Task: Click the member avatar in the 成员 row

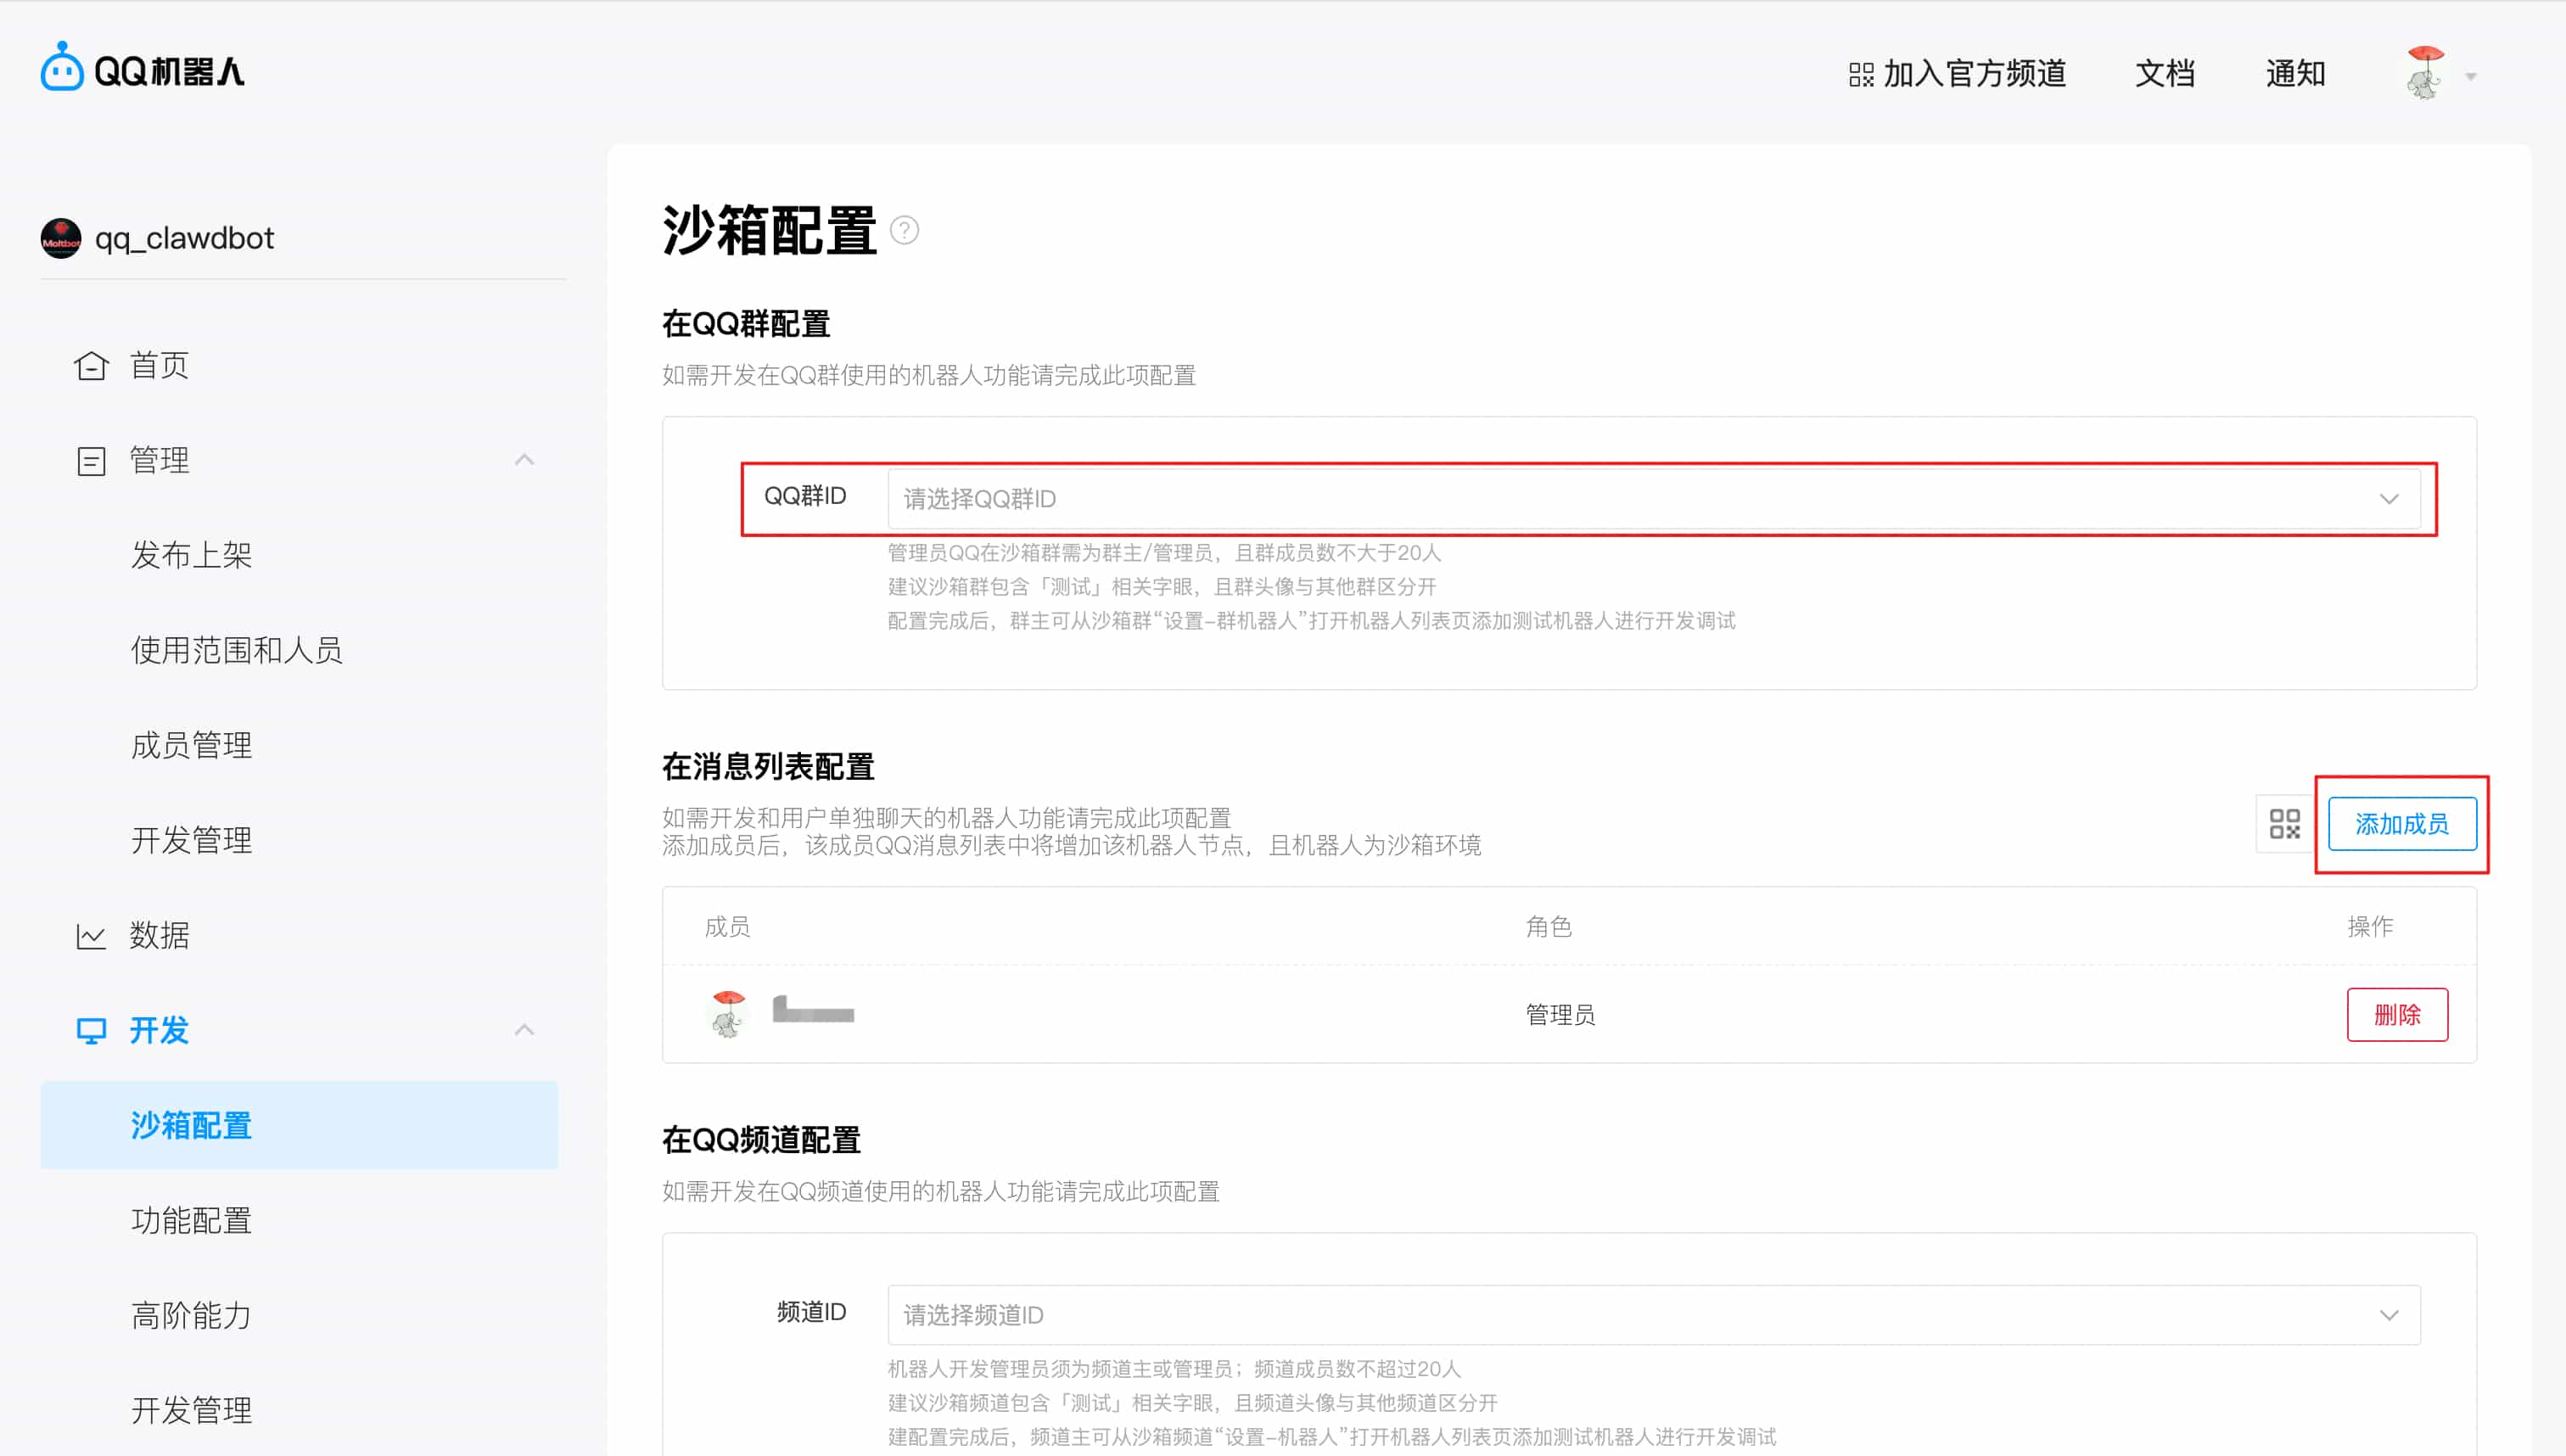Action: click(x=728, y=1014)
